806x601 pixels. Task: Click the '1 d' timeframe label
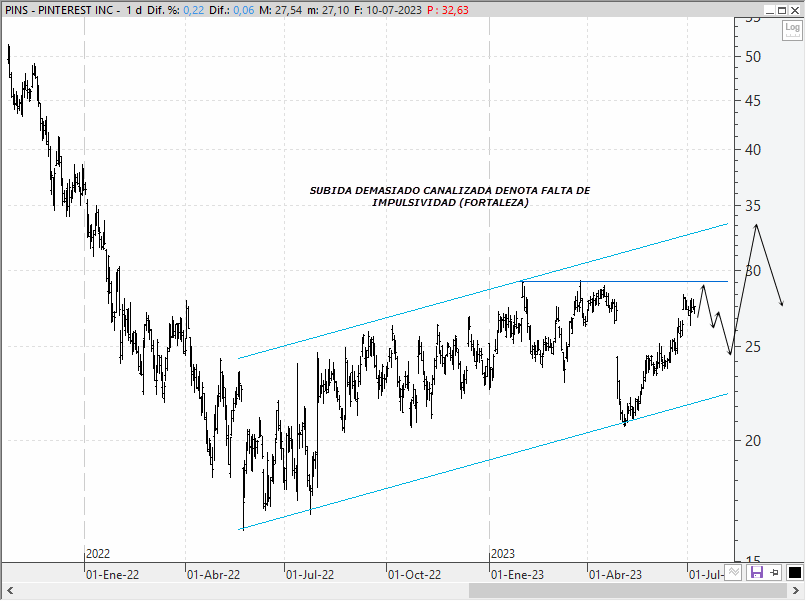pyautogui.click(x=134, y=10)
